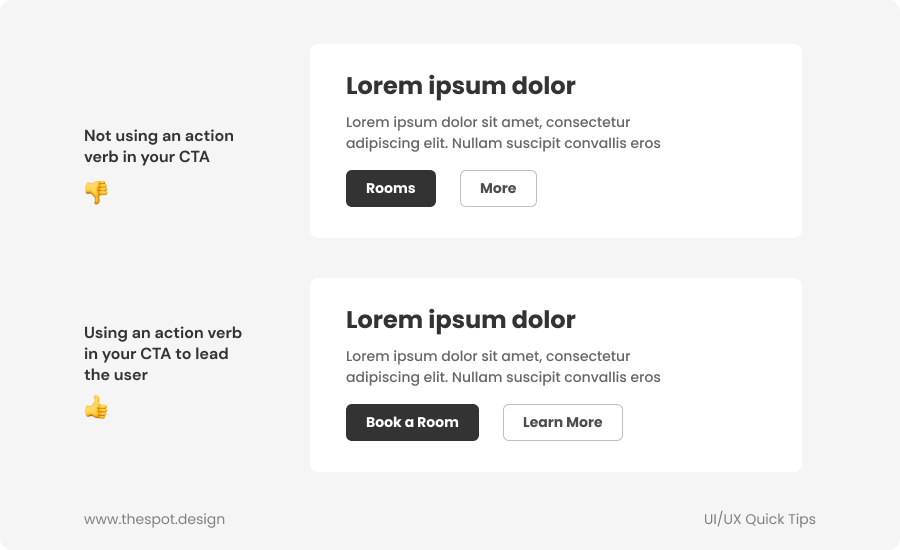Click the 'Using an action verb' label
Screen dimensions: 900x550
(163, 333)
